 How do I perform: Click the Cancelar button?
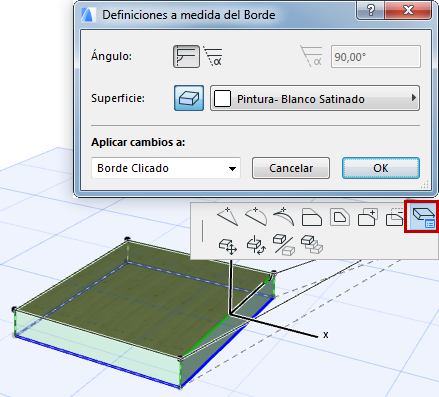coord(291,168)
